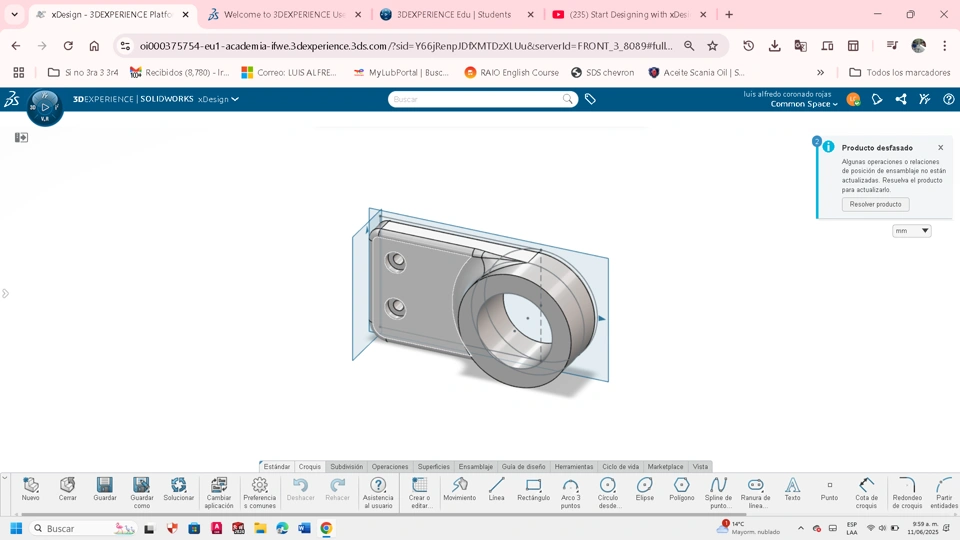Switch to the Ensamblaje tab

point(476,467)
